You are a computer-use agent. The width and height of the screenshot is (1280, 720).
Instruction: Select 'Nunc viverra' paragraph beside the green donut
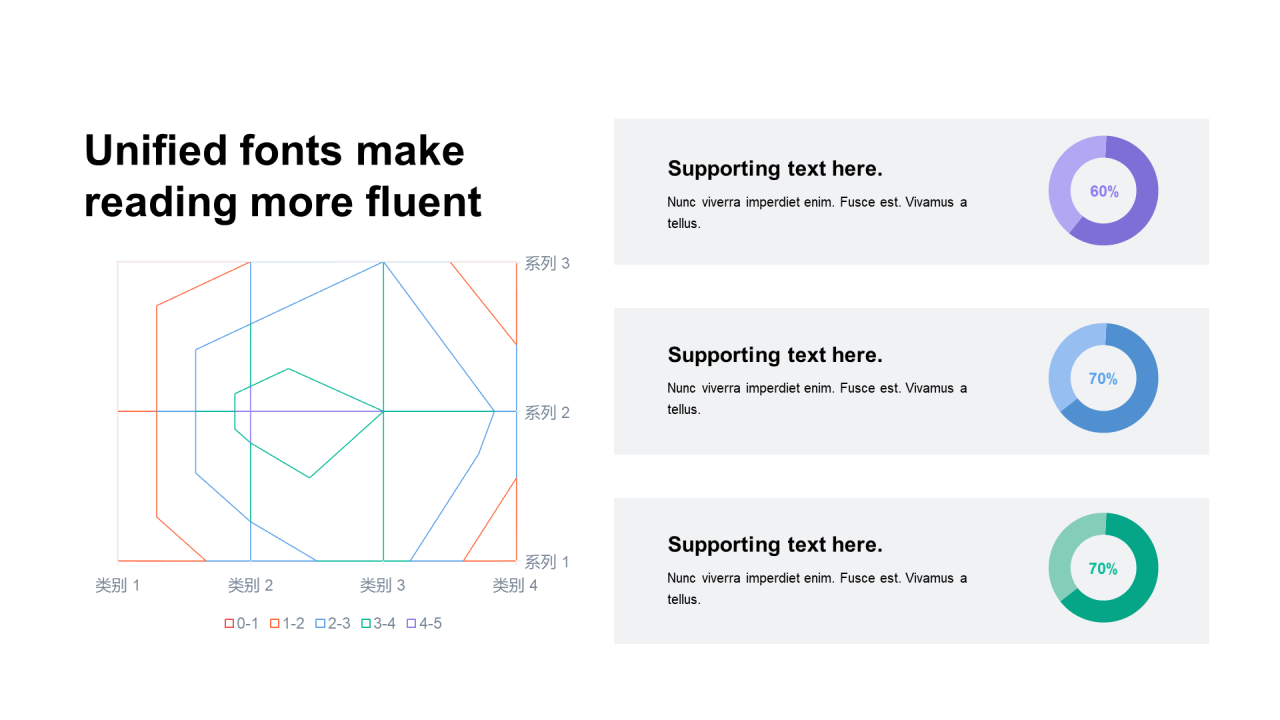click(x=817, y=588)
